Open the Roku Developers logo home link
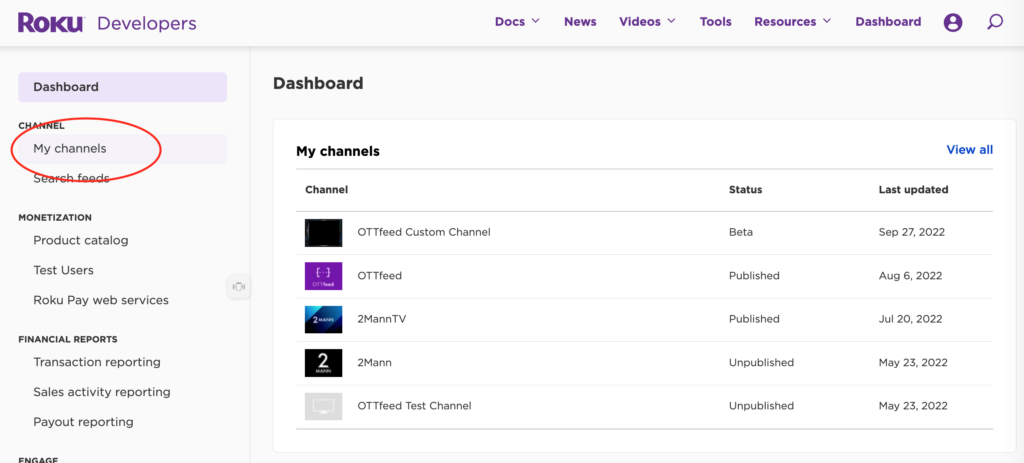Image resolution: width=1024 pixels, height=463 pixels. [107, 23]
